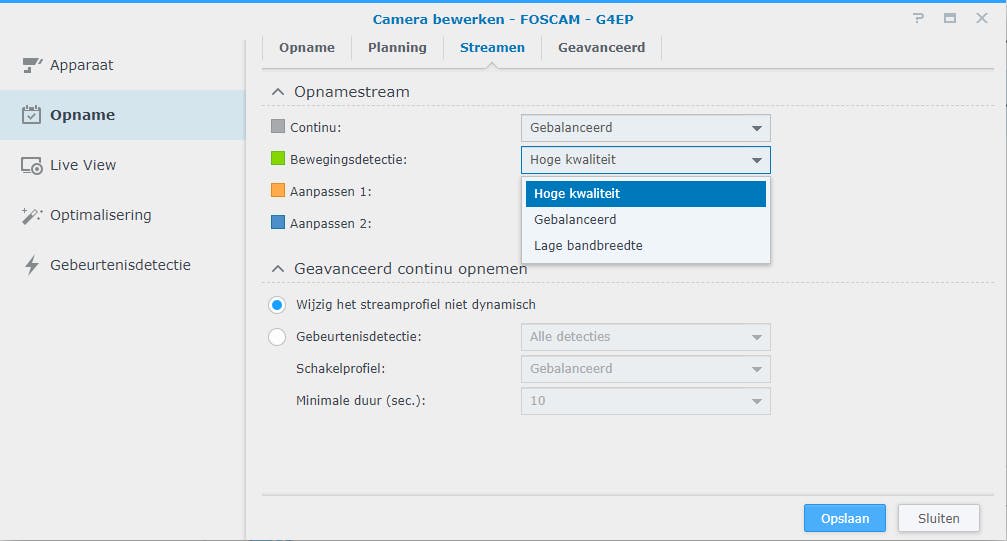The height and width of the screenshot is (541, 1007).
Task: Click the green Bewegingsdetectie color swatch
Action: coord(278,158)
